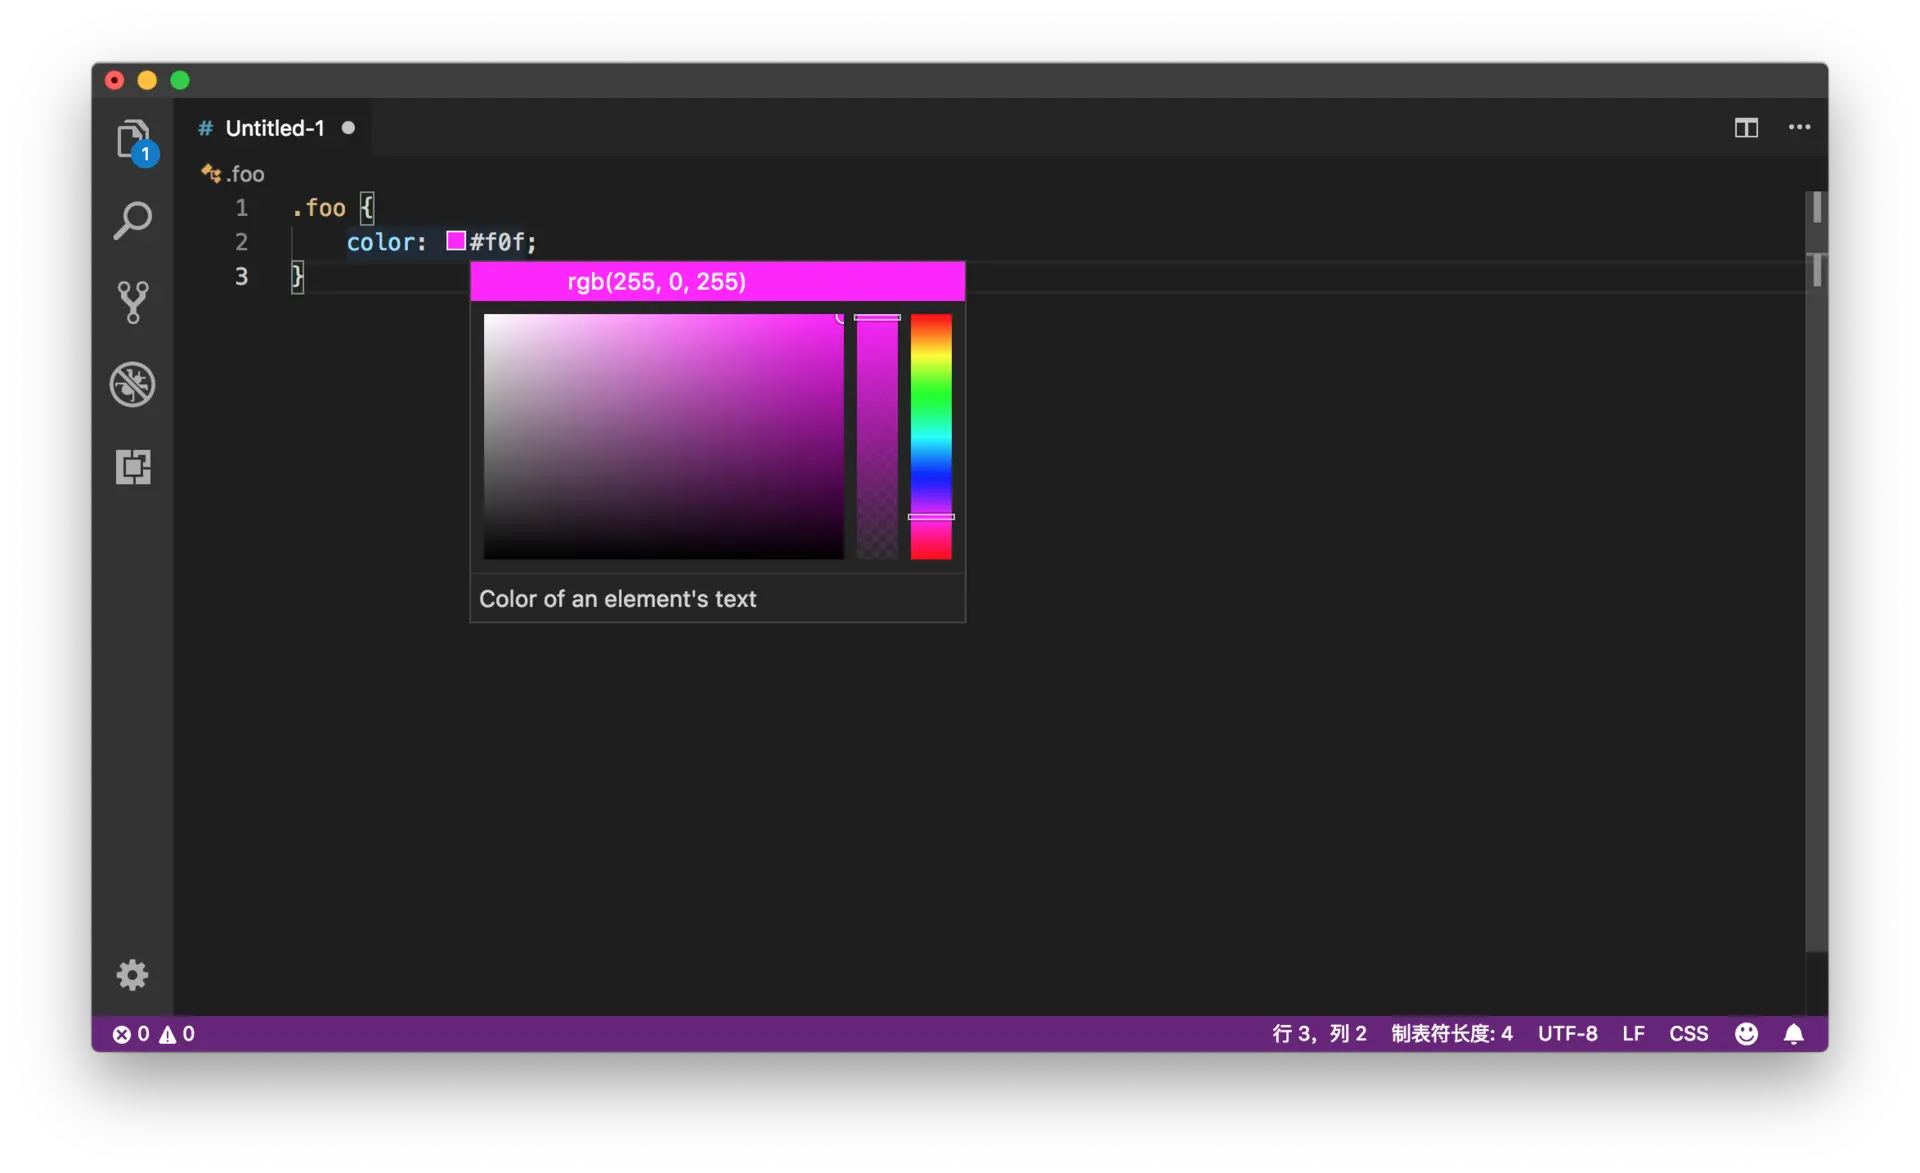
Task: Click rgb(255, 0, 255) color header
Action: point(656,282)
